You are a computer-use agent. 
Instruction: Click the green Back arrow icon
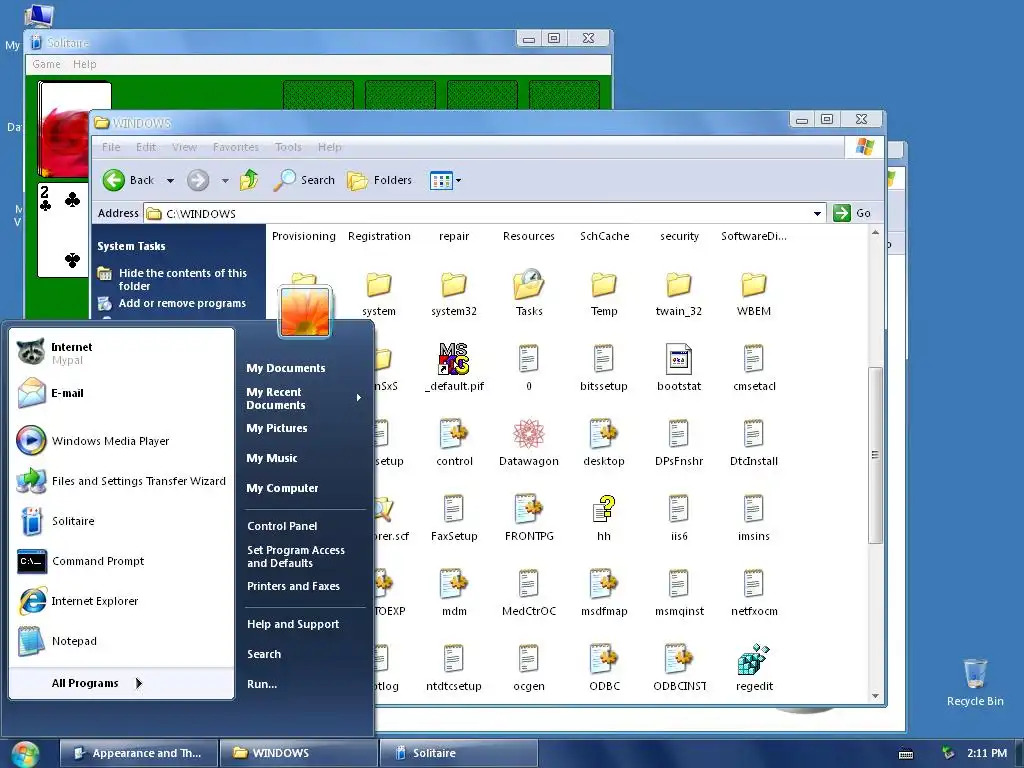[x=114, y=180]
